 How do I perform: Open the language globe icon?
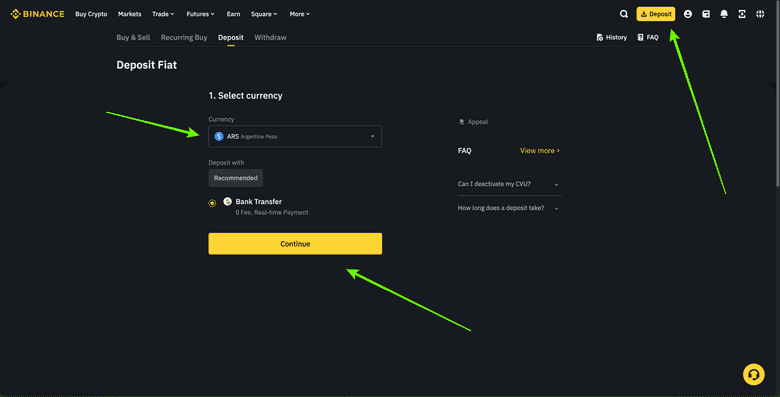760,14
